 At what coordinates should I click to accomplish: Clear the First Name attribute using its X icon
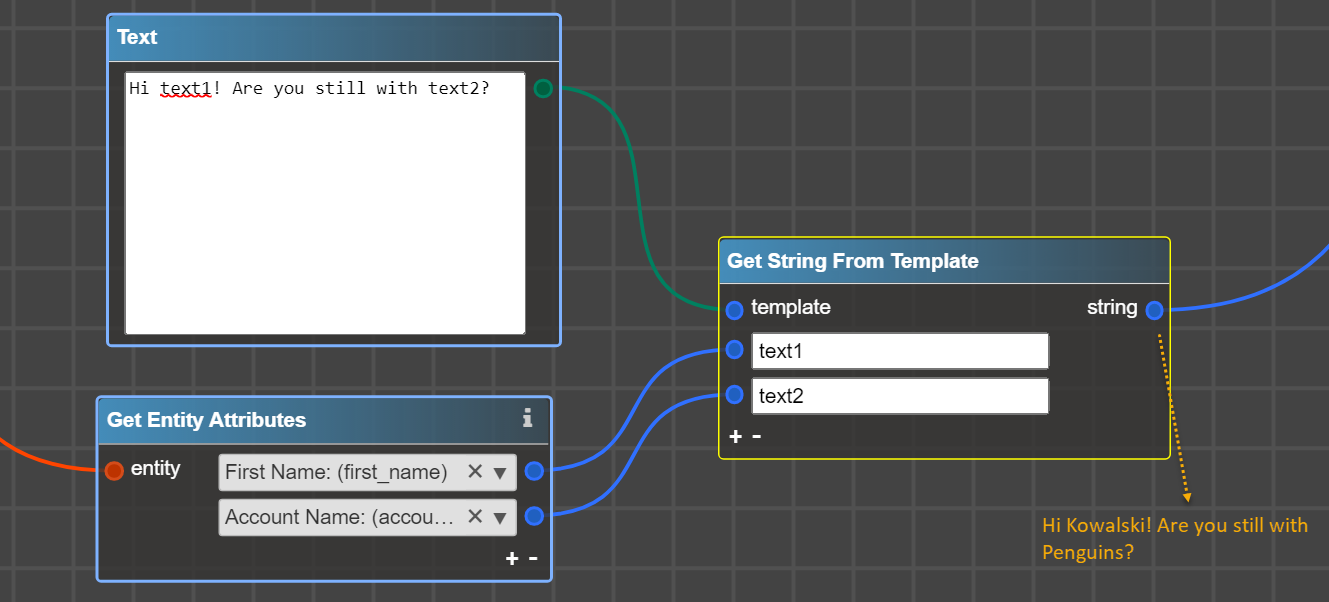tap(475, 471)
